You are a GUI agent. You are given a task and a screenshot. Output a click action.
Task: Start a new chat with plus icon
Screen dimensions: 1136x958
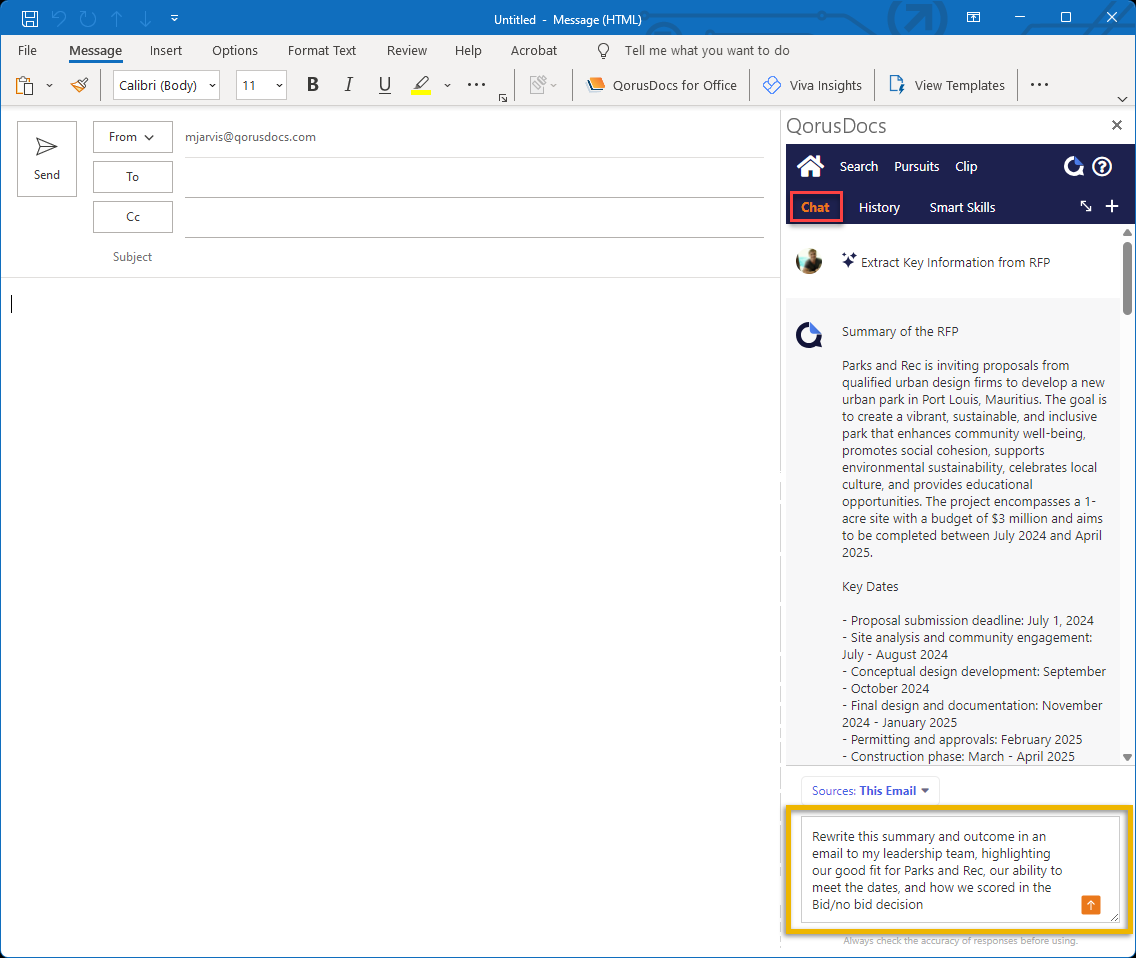coord(1112,206)
